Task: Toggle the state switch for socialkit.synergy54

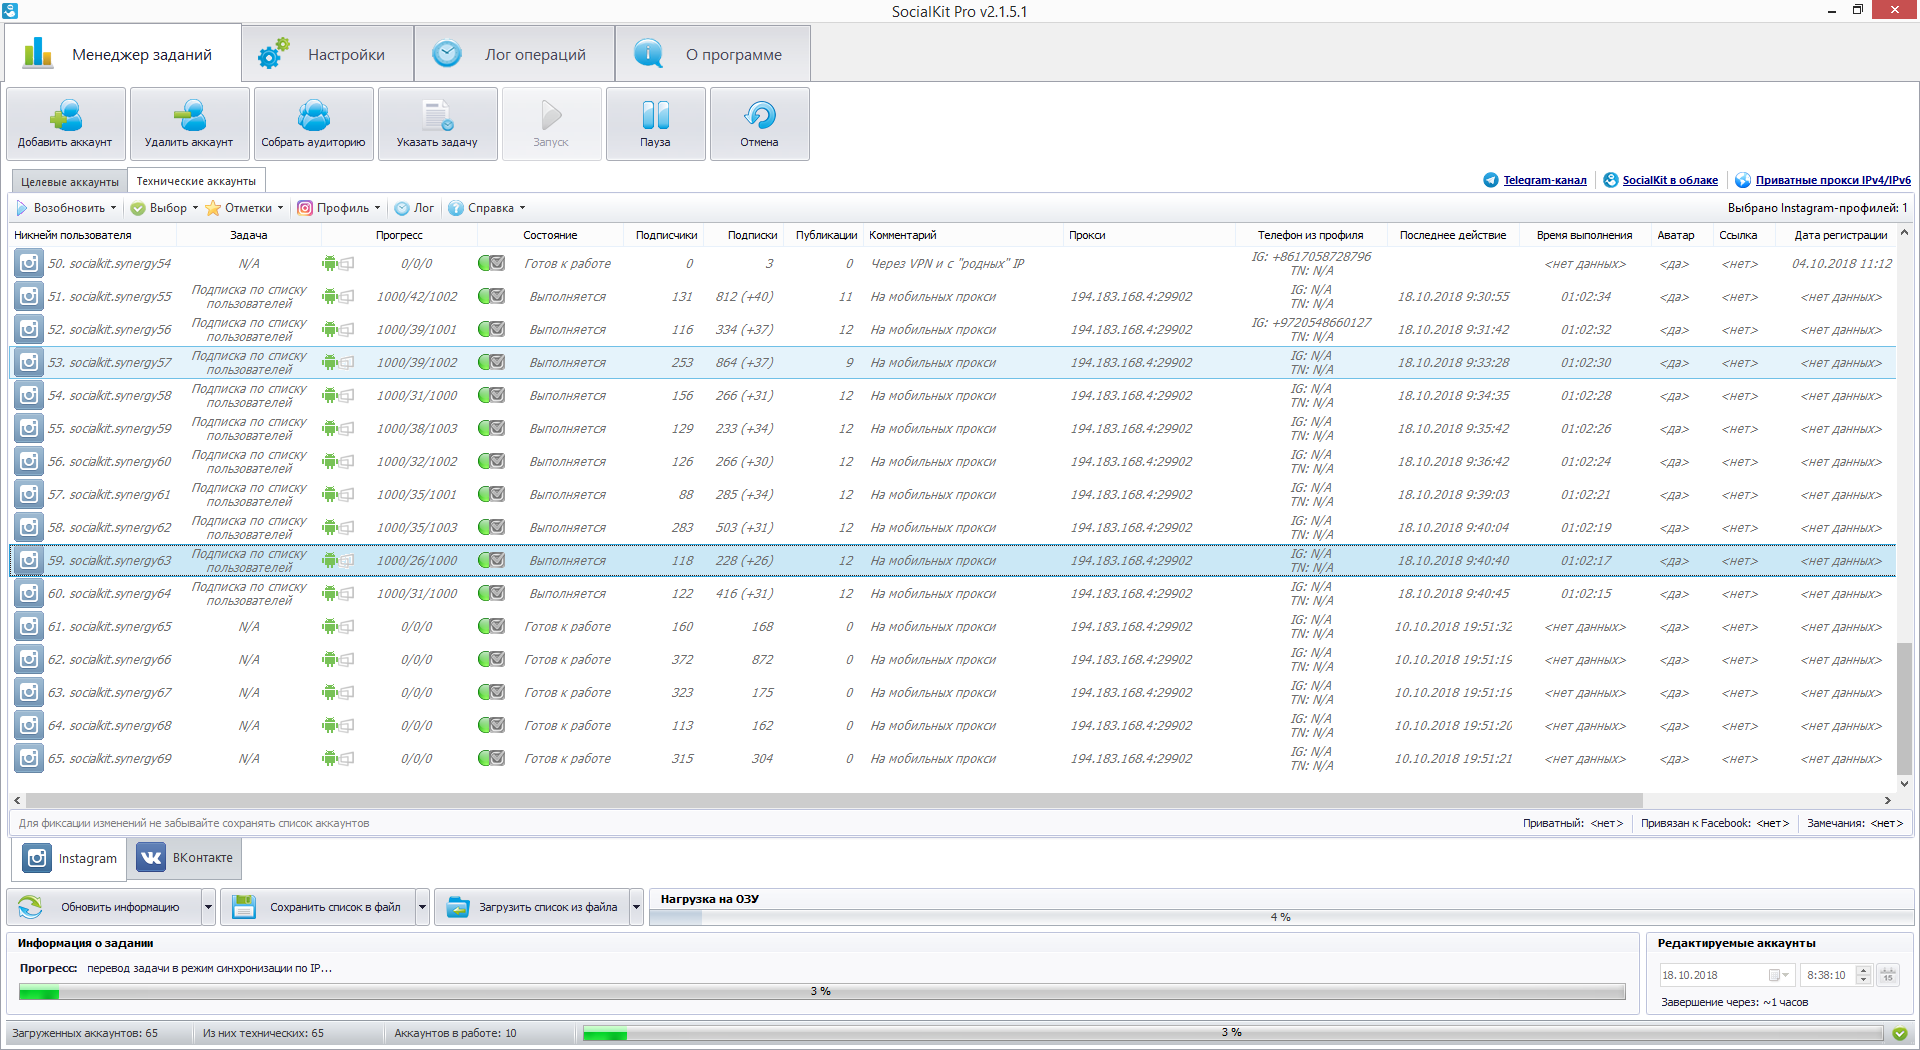Action: tap(491, 264)
